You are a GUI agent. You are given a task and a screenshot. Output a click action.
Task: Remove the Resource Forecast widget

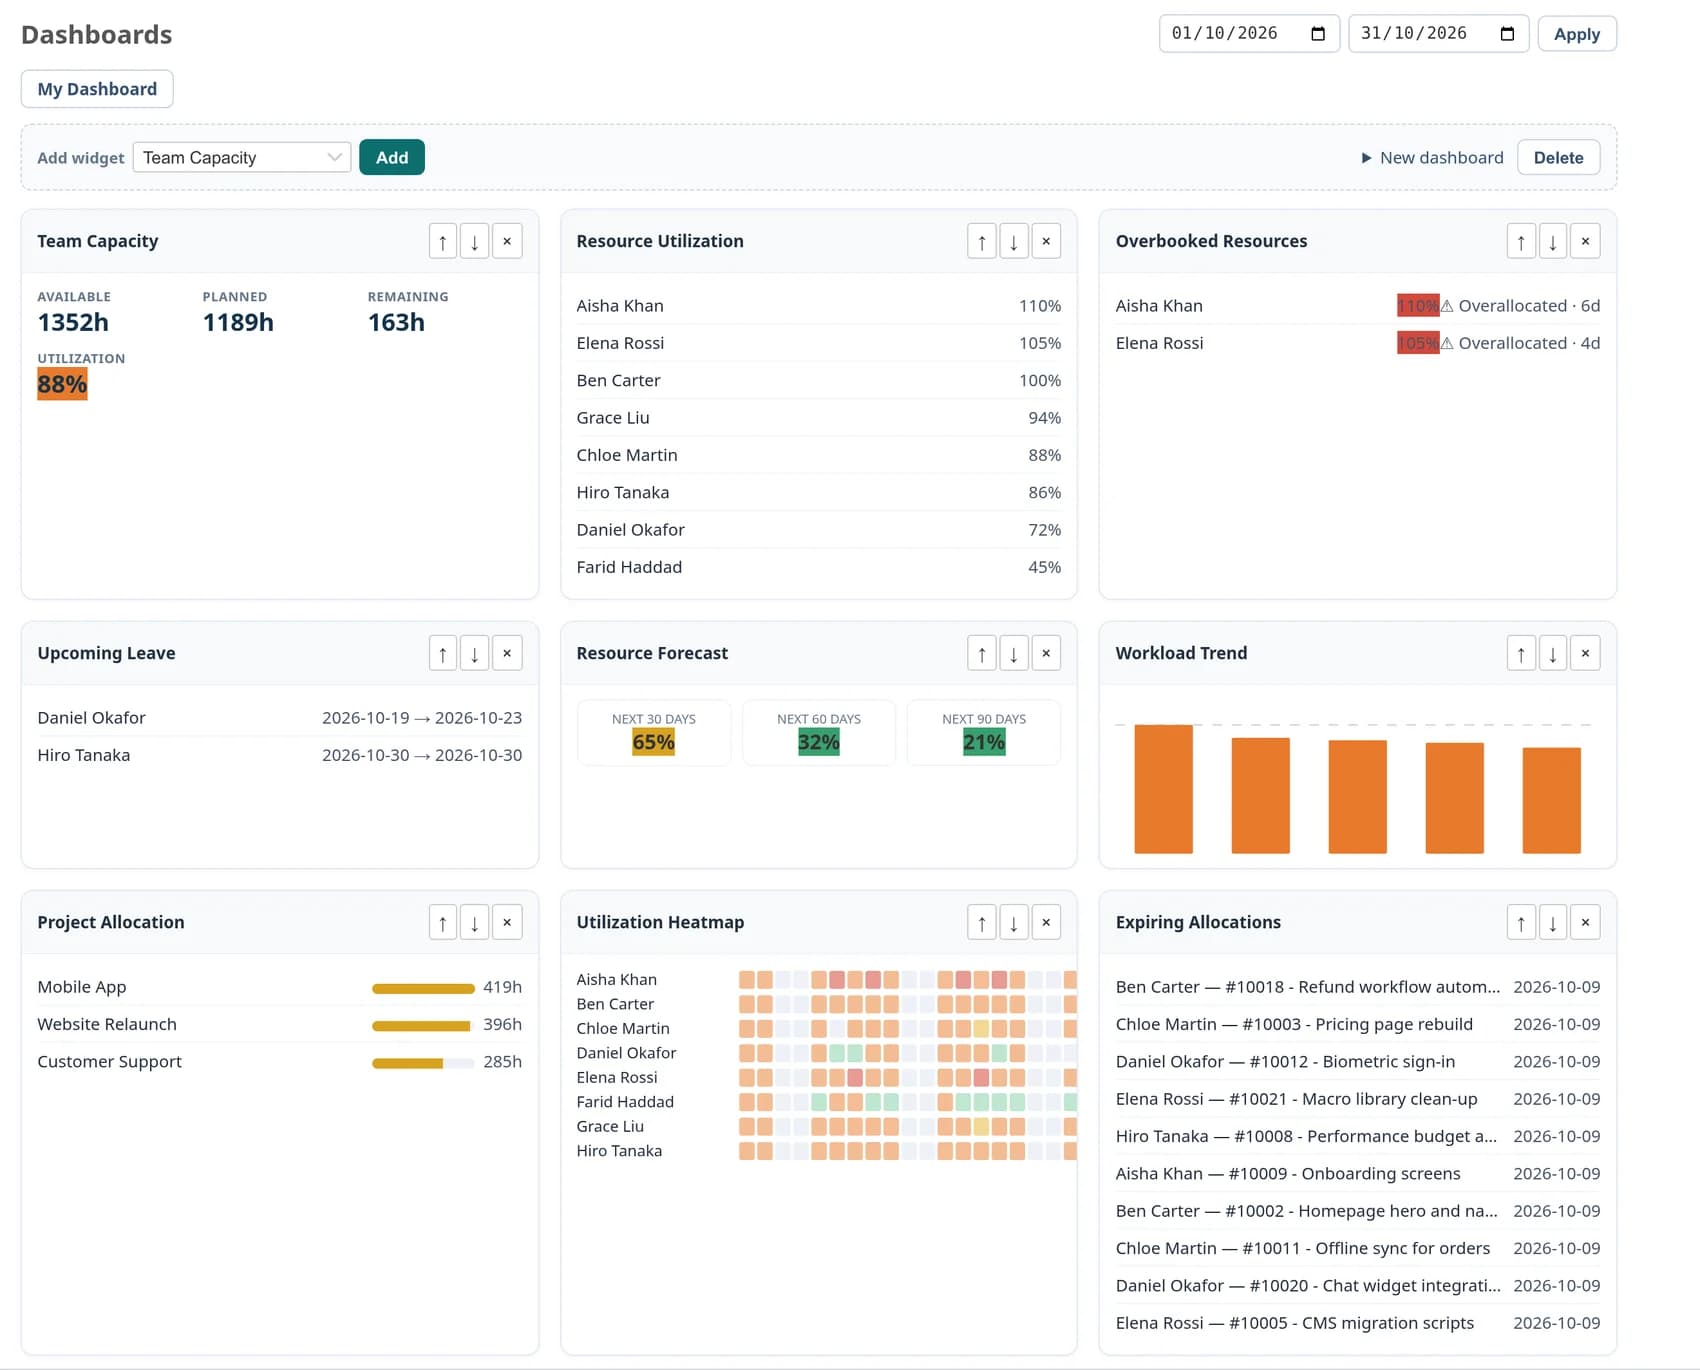pos(1046,653)
